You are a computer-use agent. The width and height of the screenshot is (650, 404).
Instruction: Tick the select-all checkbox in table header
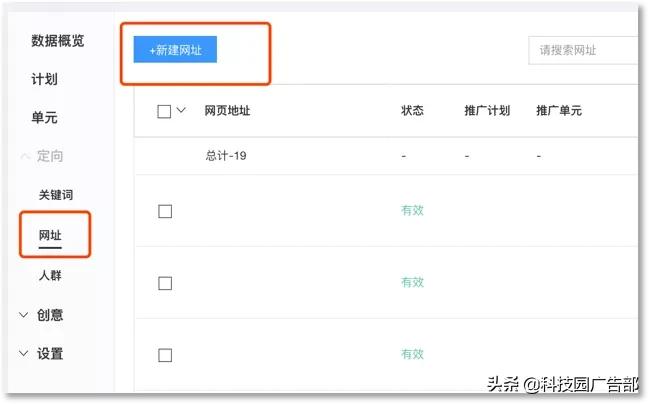point(164,111)
